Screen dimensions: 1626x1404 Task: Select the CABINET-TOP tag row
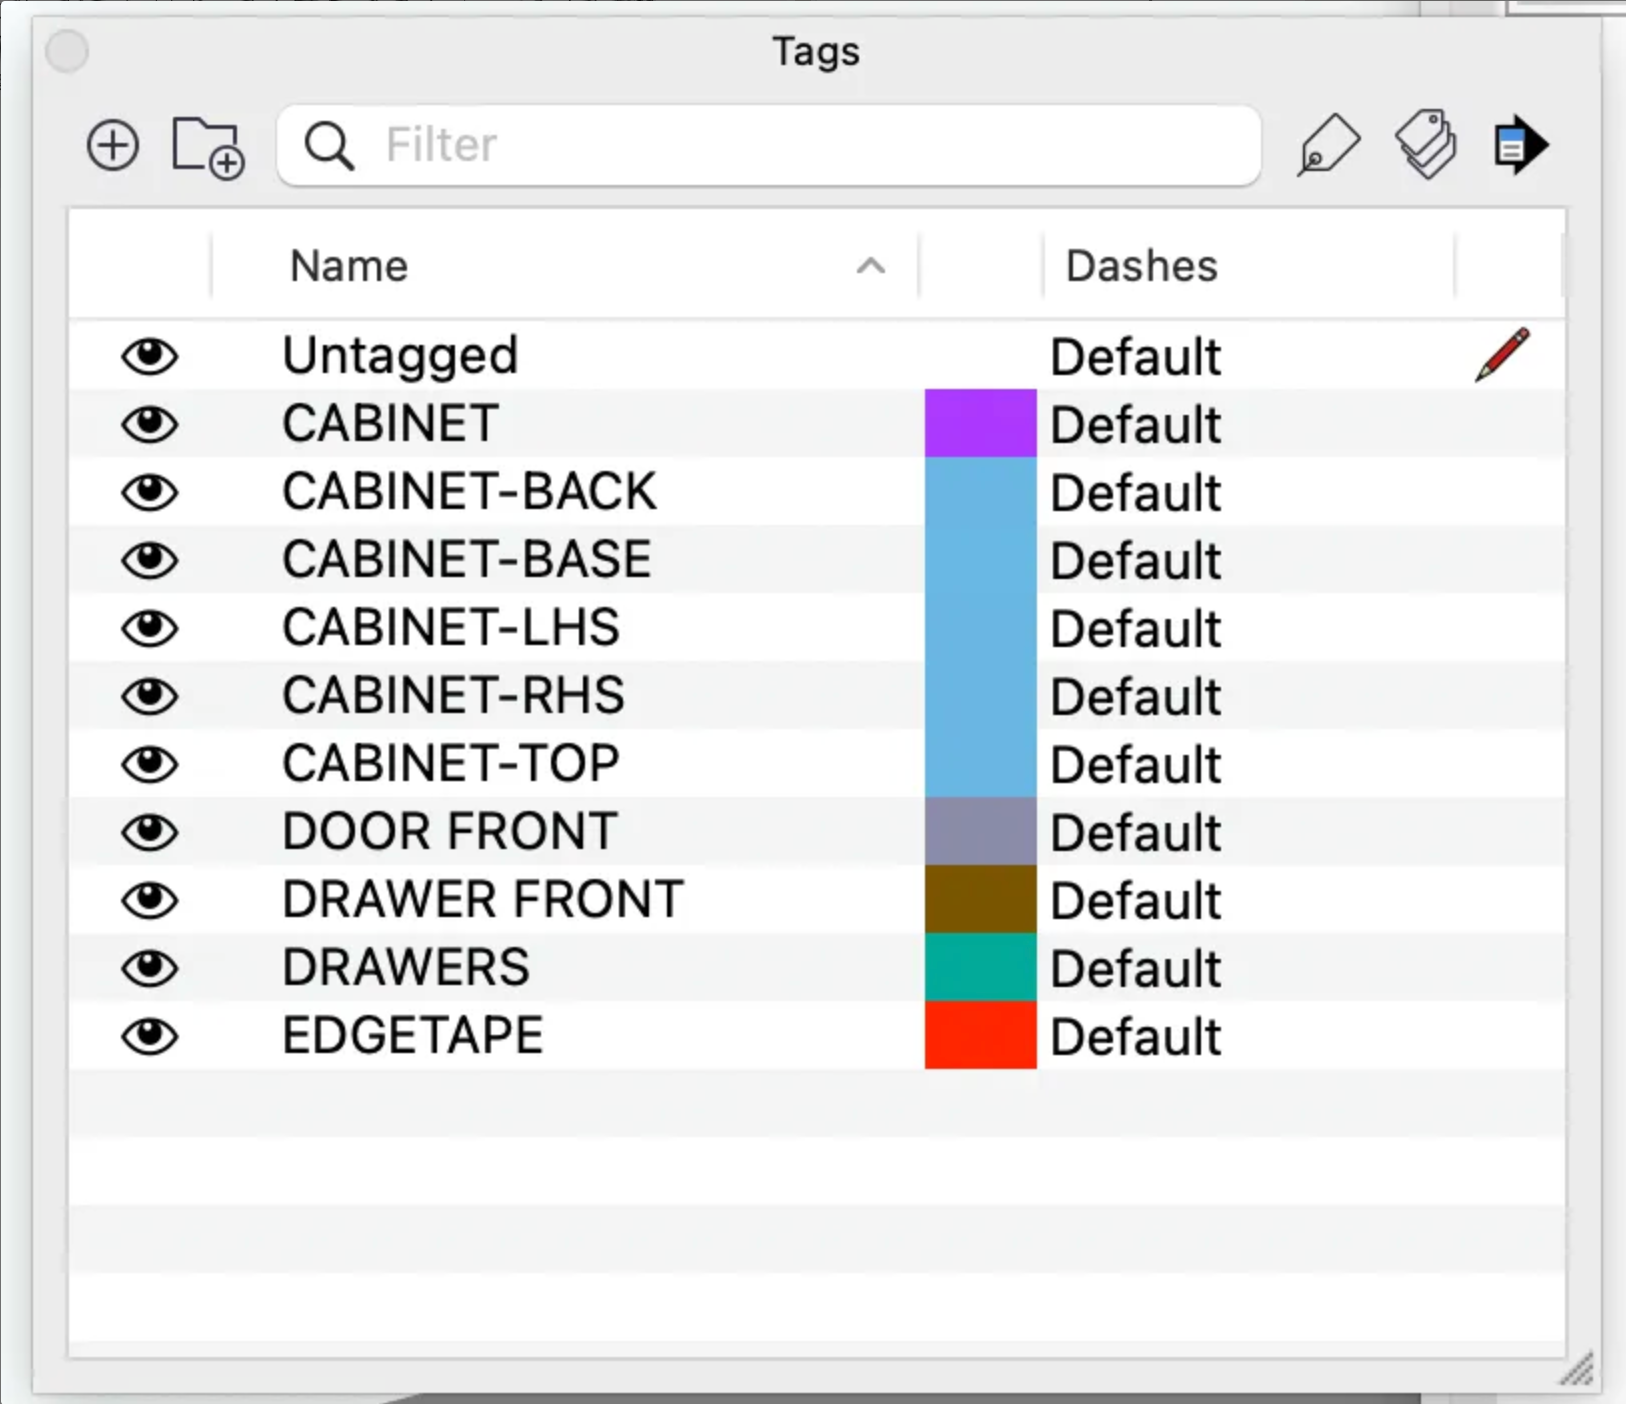pos(451,764)
